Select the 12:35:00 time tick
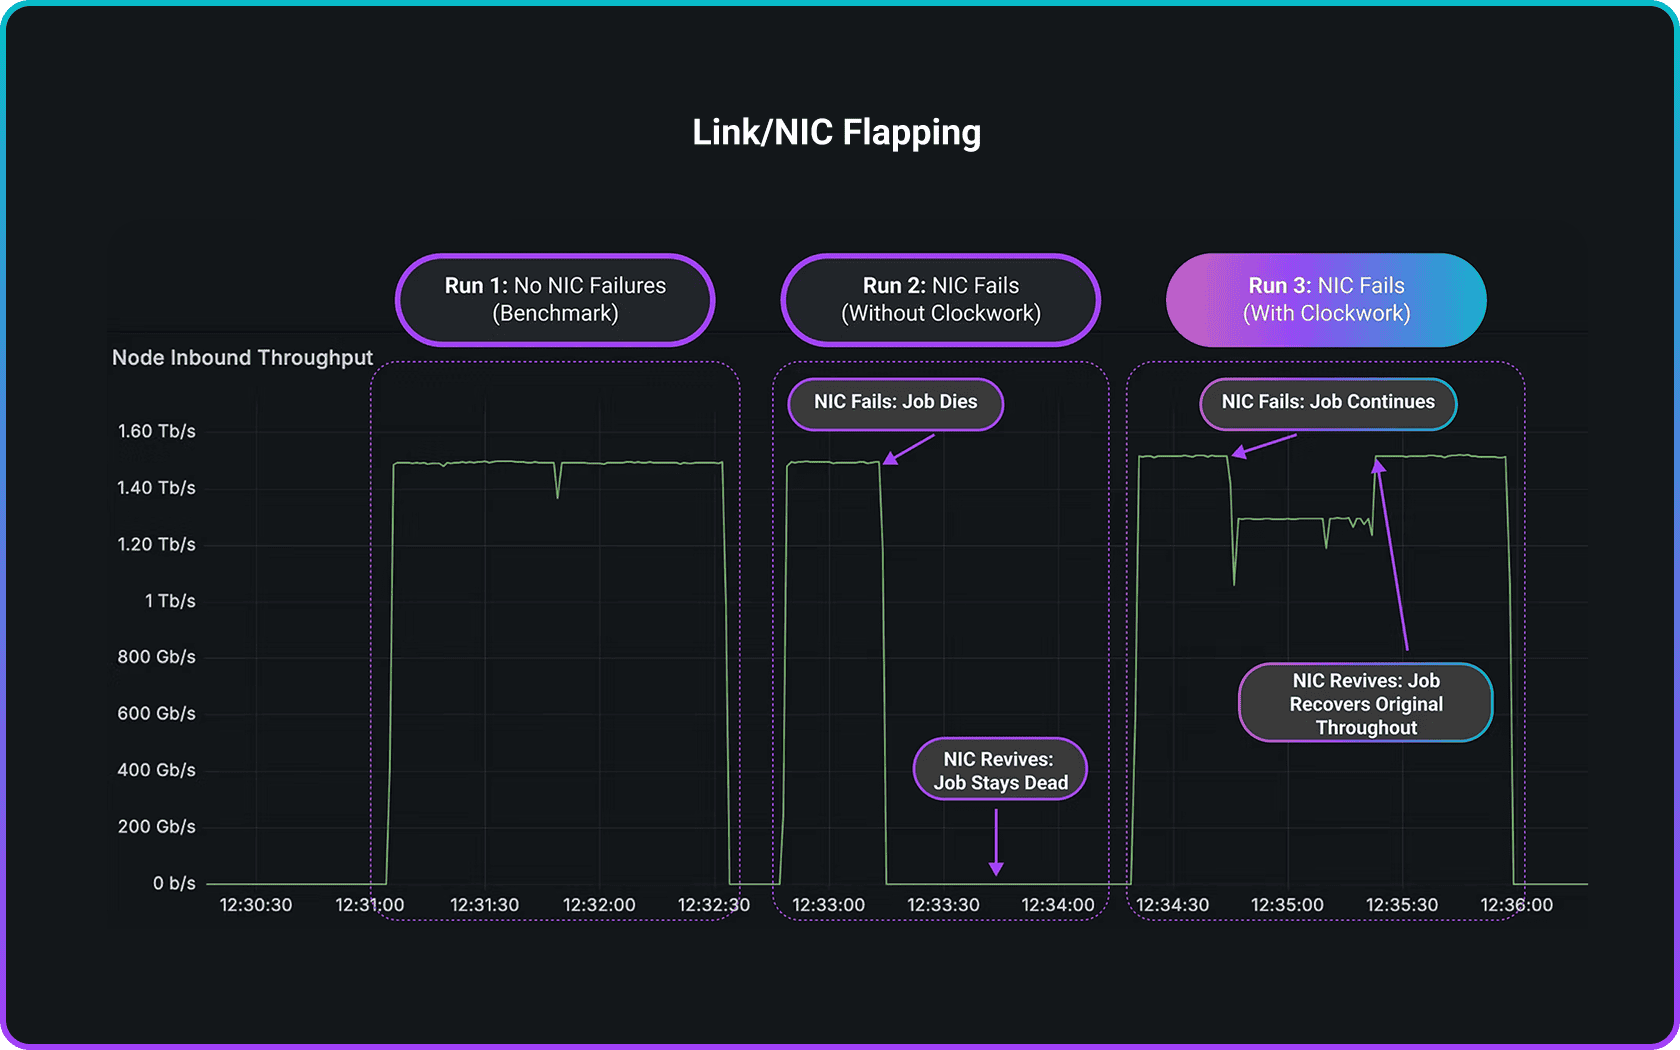Screen dimensions: 1680x1050 coord(1287,905)
